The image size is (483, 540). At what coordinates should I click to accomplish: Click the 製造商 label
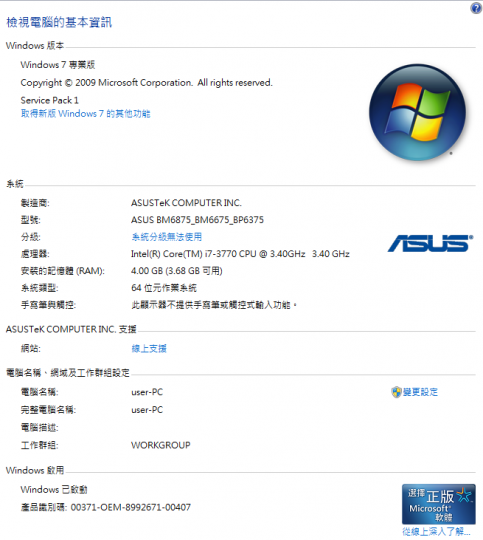point(35,203)
